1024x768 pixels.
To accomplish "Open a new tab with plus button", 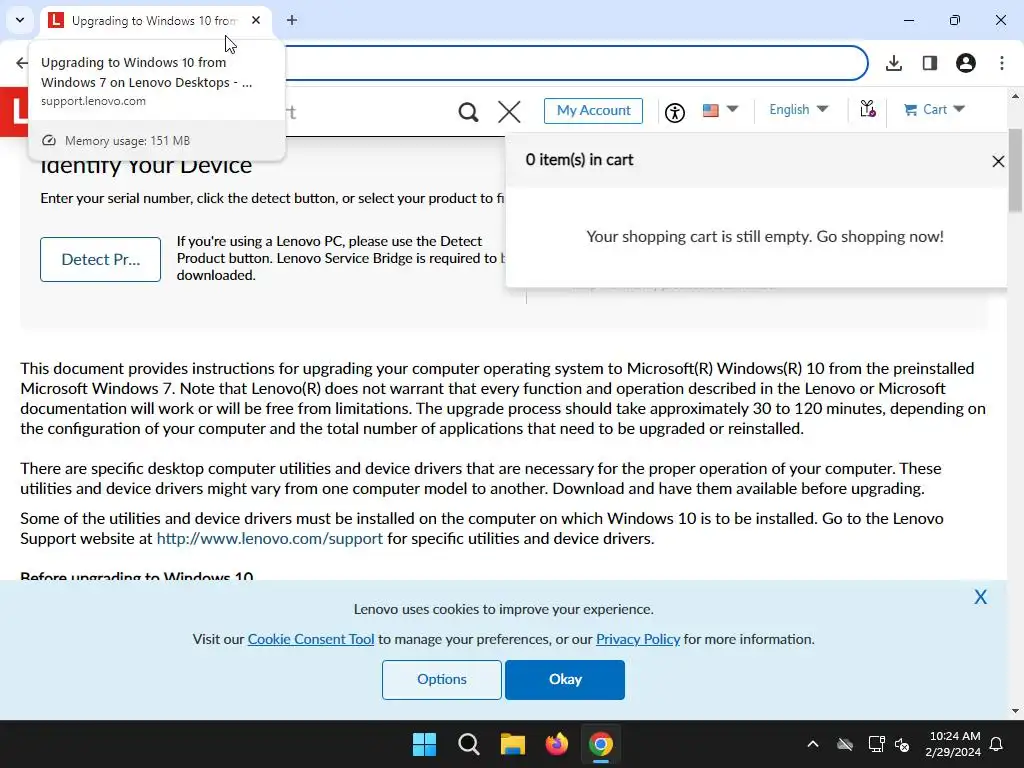I will pos(292,20).
